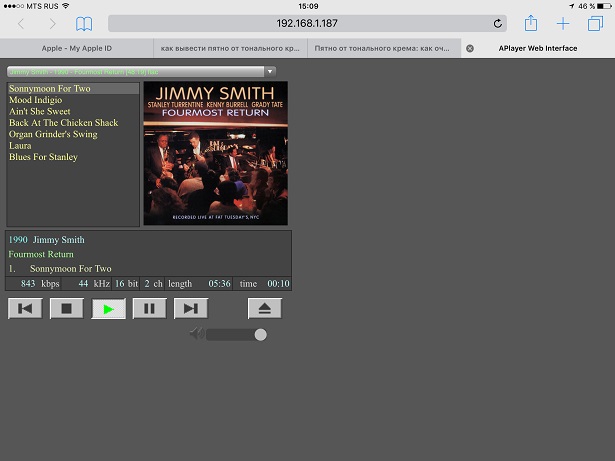This screenshot has width=615, height=461.
Task: Open a new Safari tab
Action: click(563, 24)
